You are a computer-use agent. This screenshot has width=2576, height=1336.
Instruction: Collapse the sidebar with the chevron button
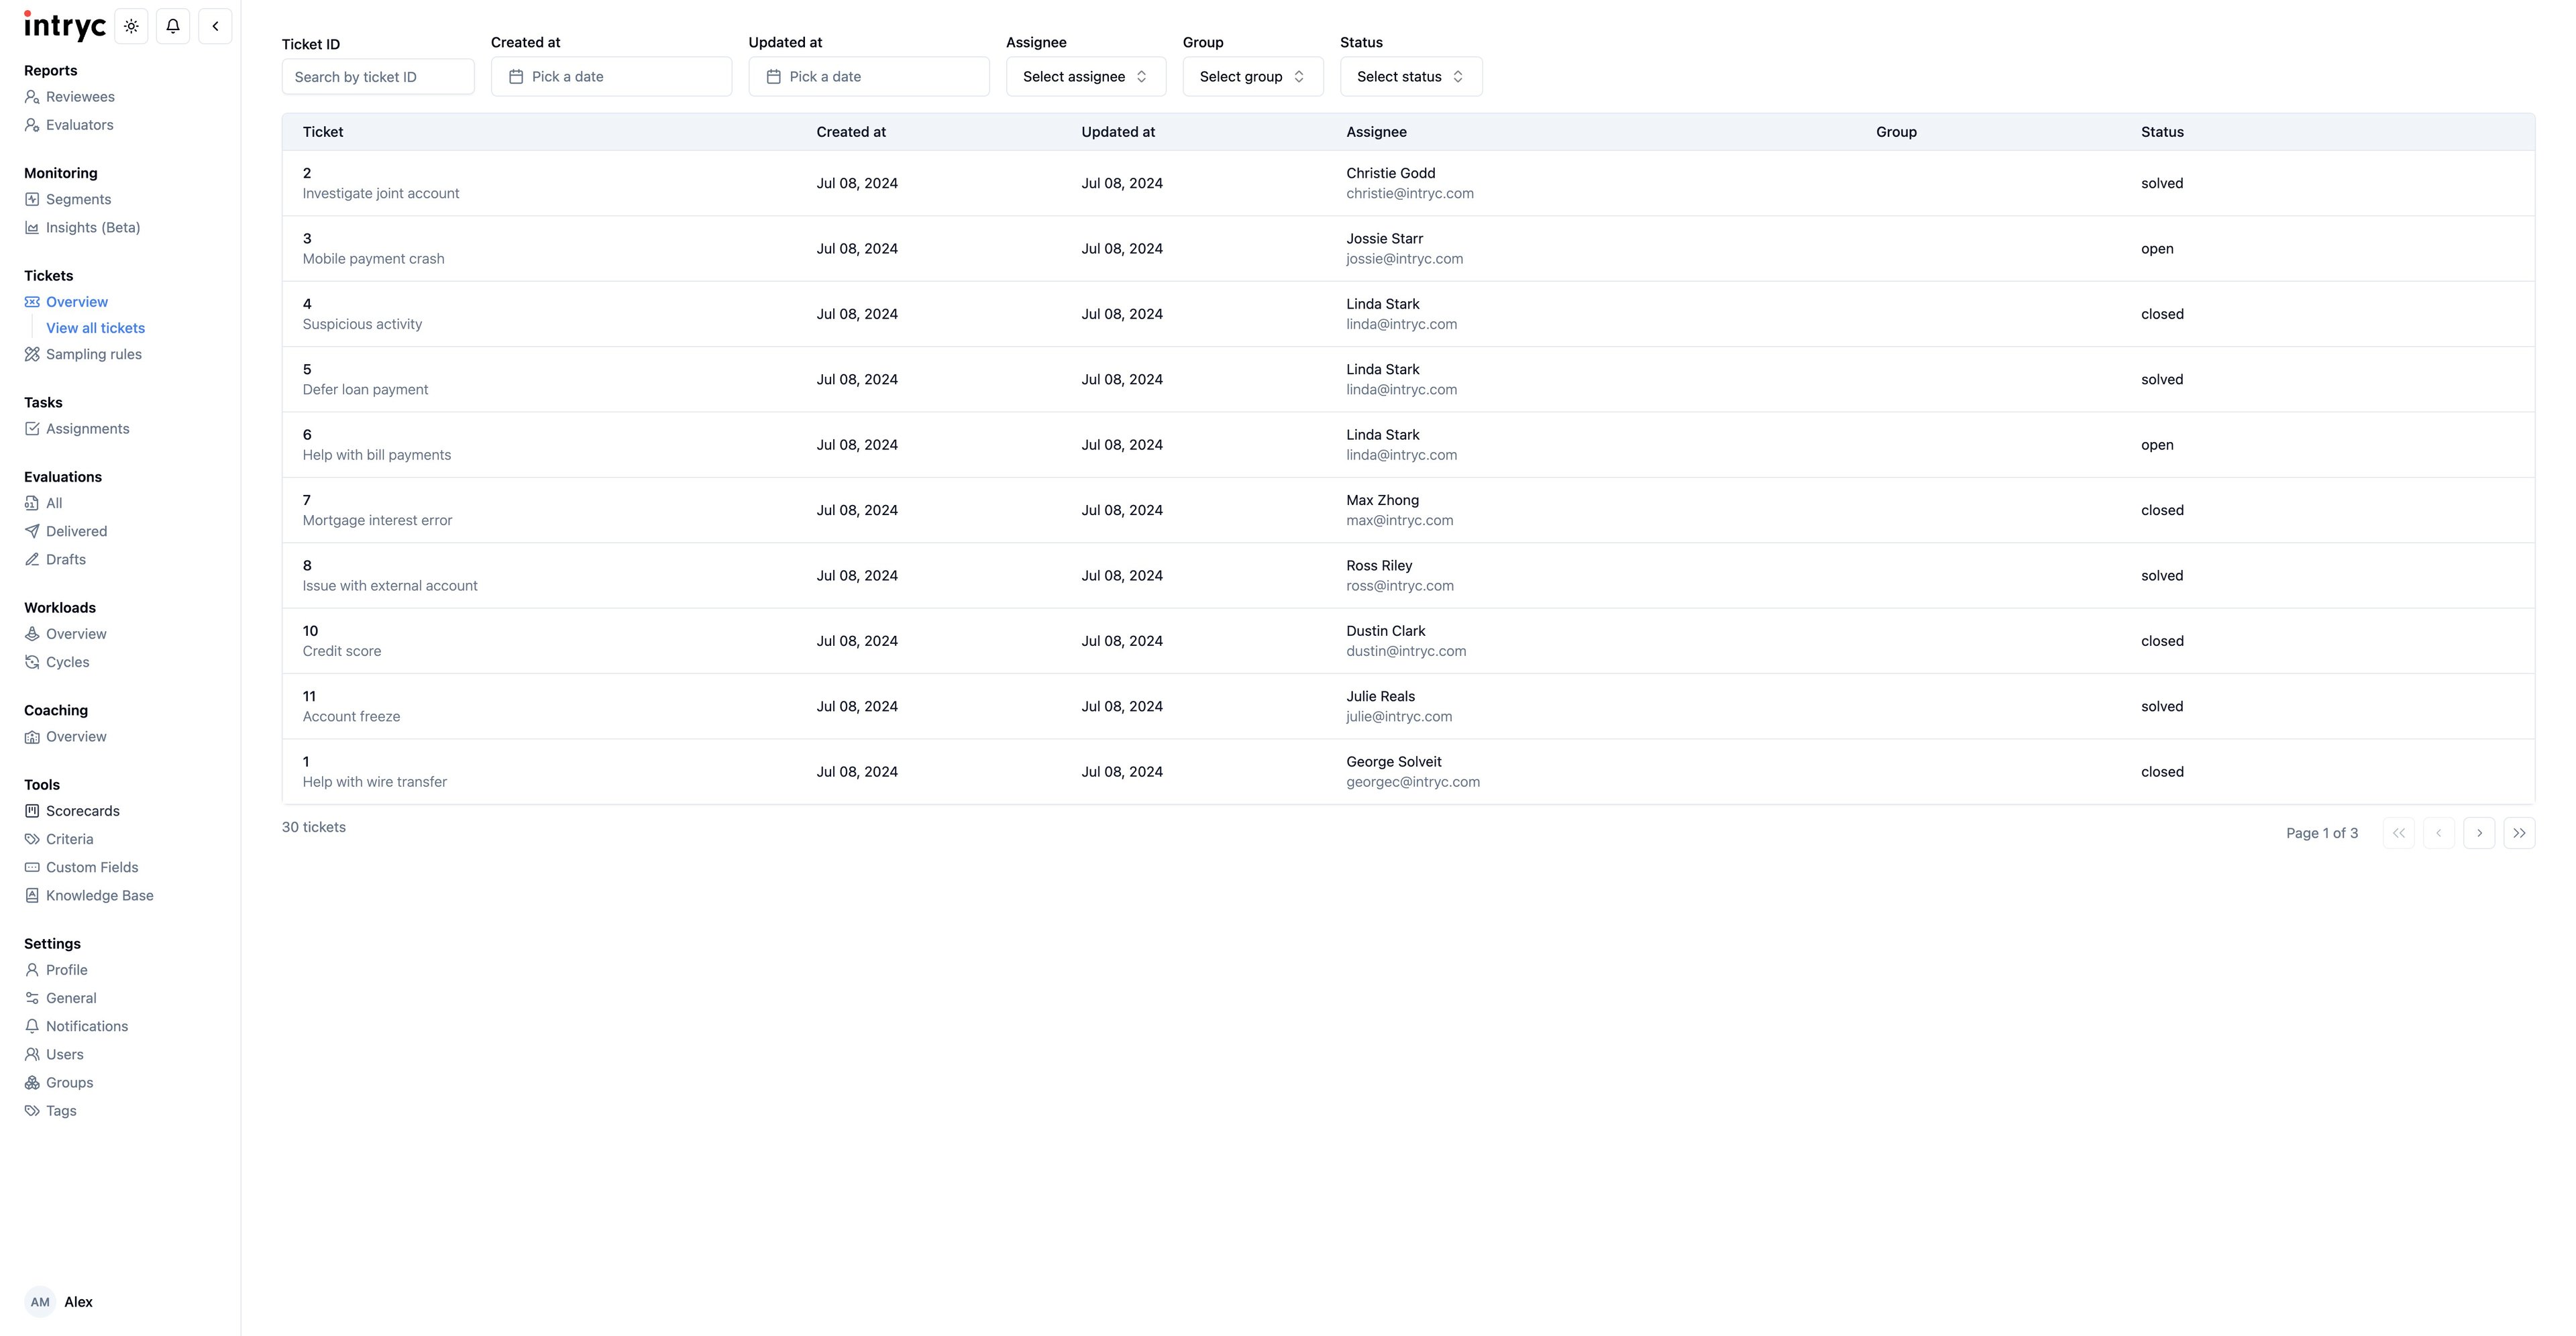215,26
